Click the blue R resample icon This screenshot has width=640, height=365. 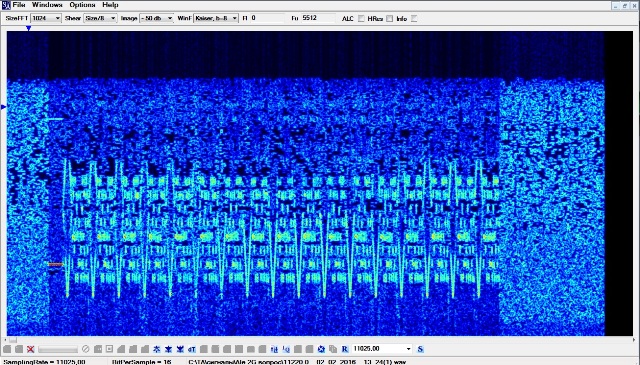click(344, 349)
